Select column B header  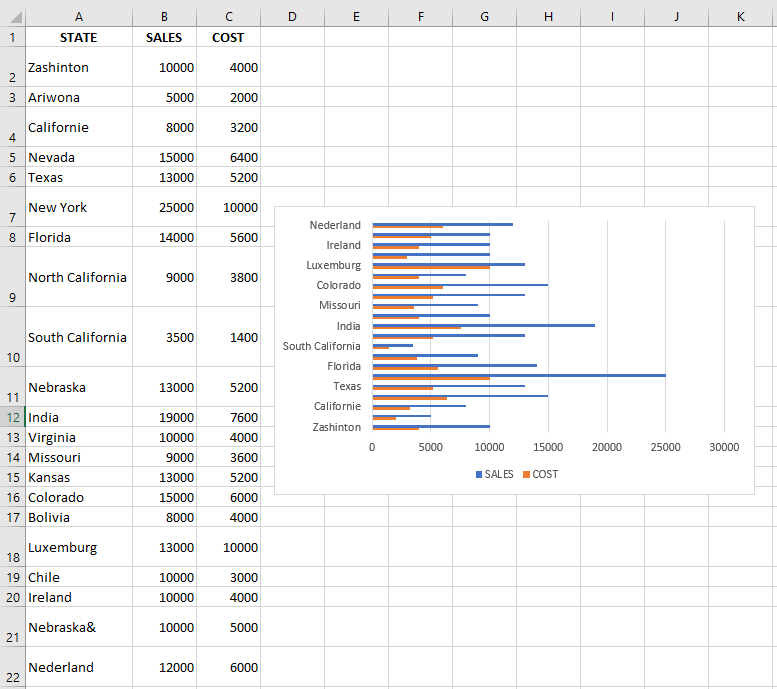click(x=164, y=17)
